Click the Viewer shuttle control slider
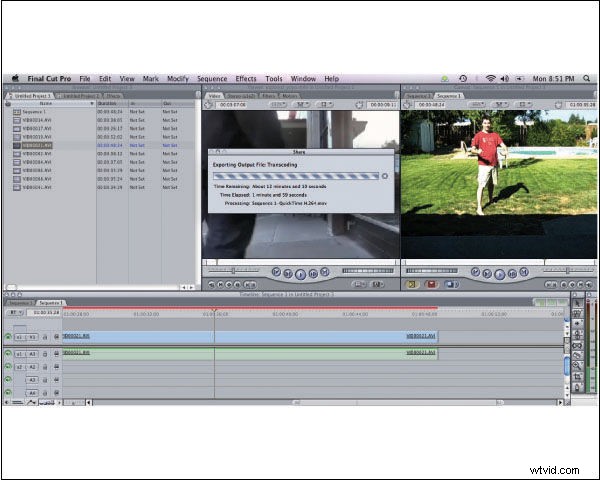Viewport: 600px width, 480px height. [x=233, y=270]
